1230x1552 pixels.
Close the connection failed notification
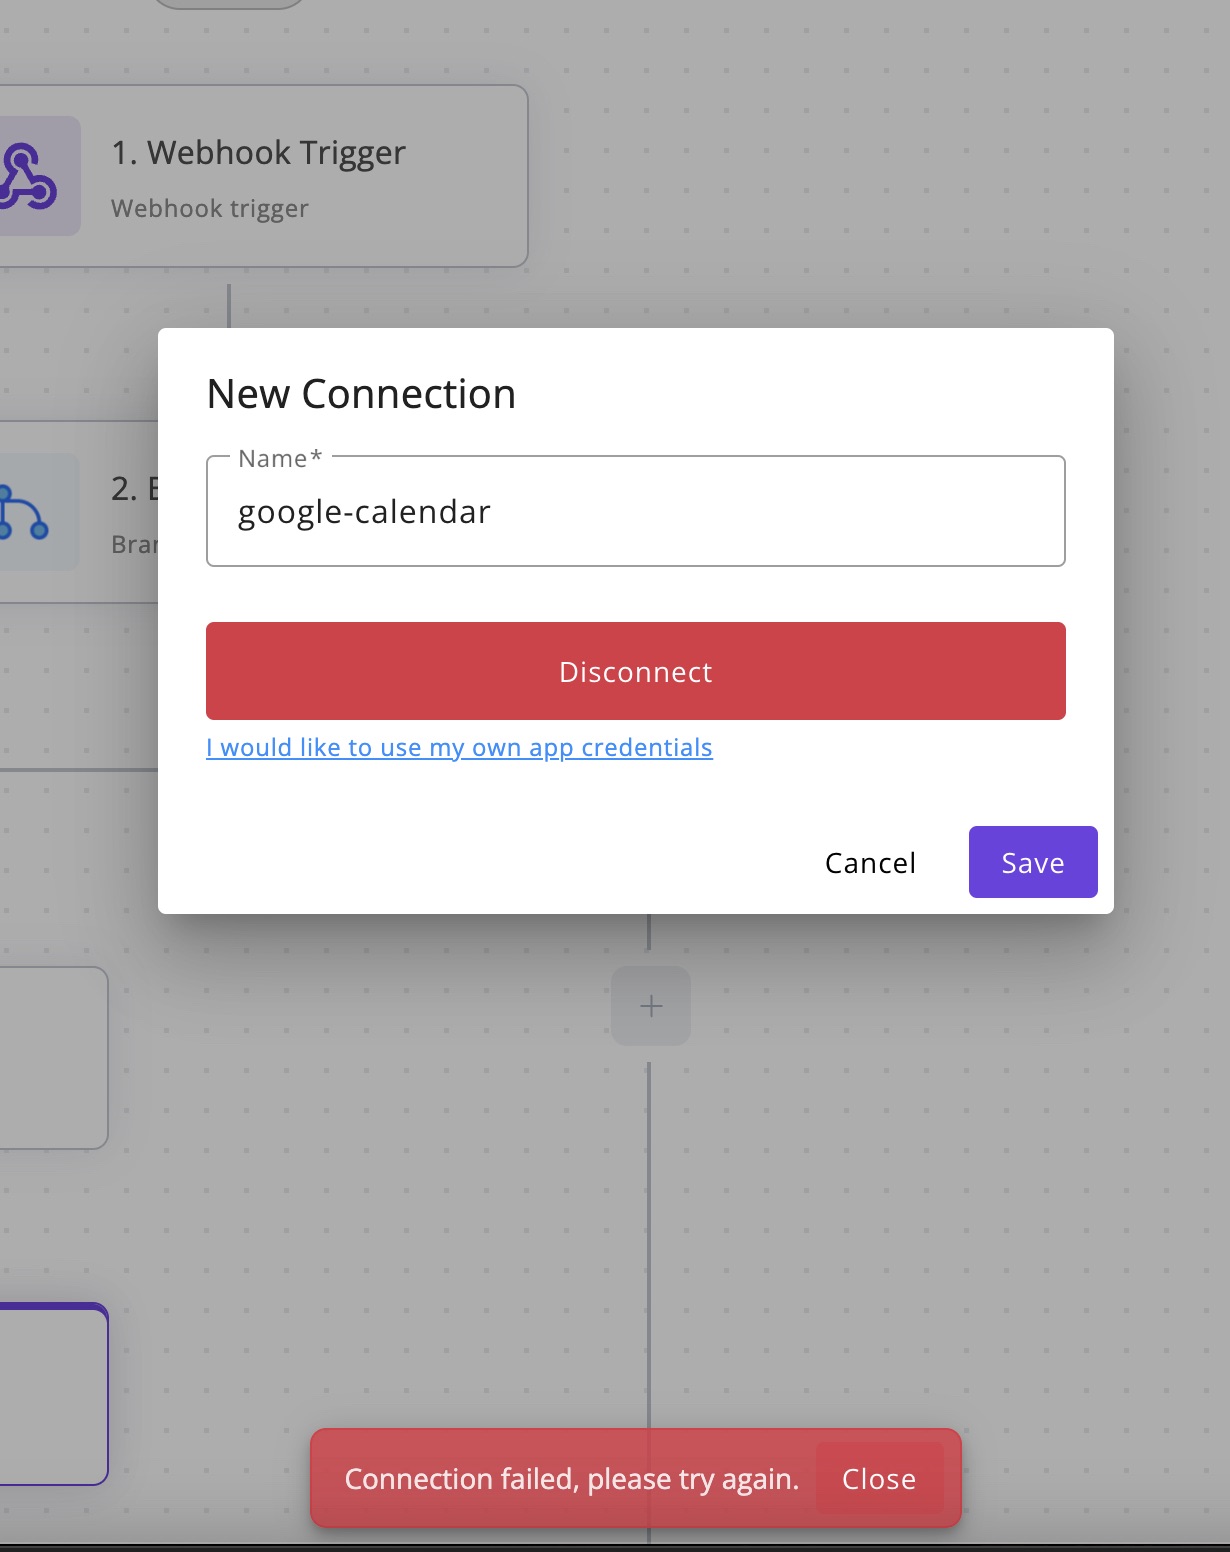[879, 1479]
